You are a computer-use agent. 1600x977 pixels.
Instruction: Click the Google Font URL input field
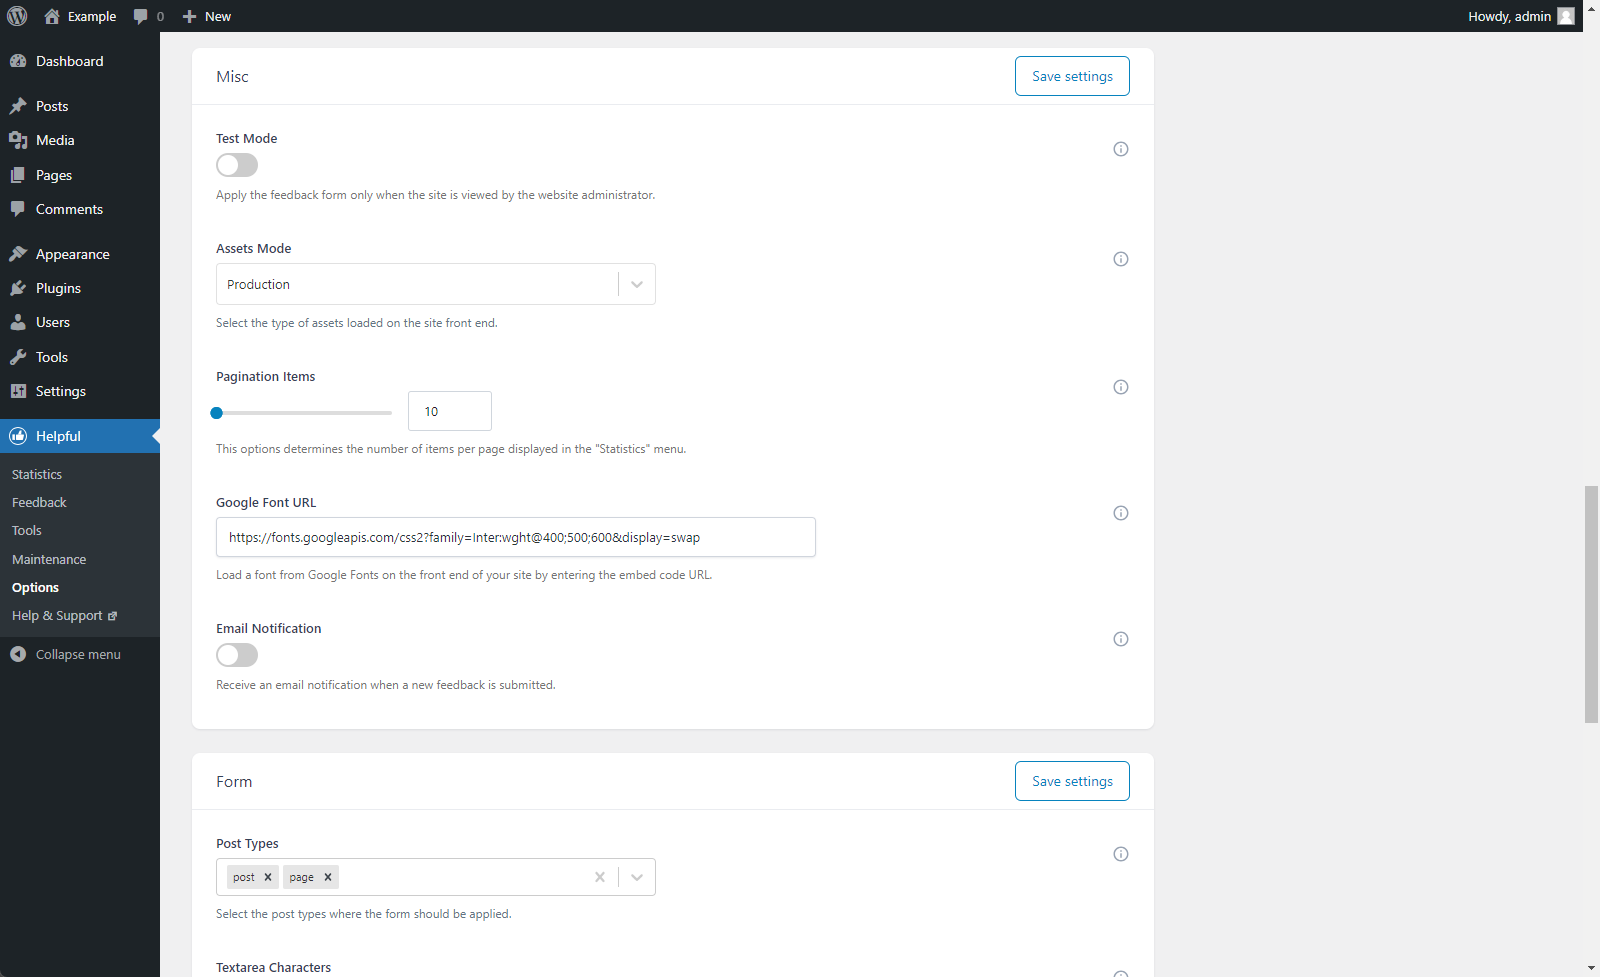(x=515, y=537)
